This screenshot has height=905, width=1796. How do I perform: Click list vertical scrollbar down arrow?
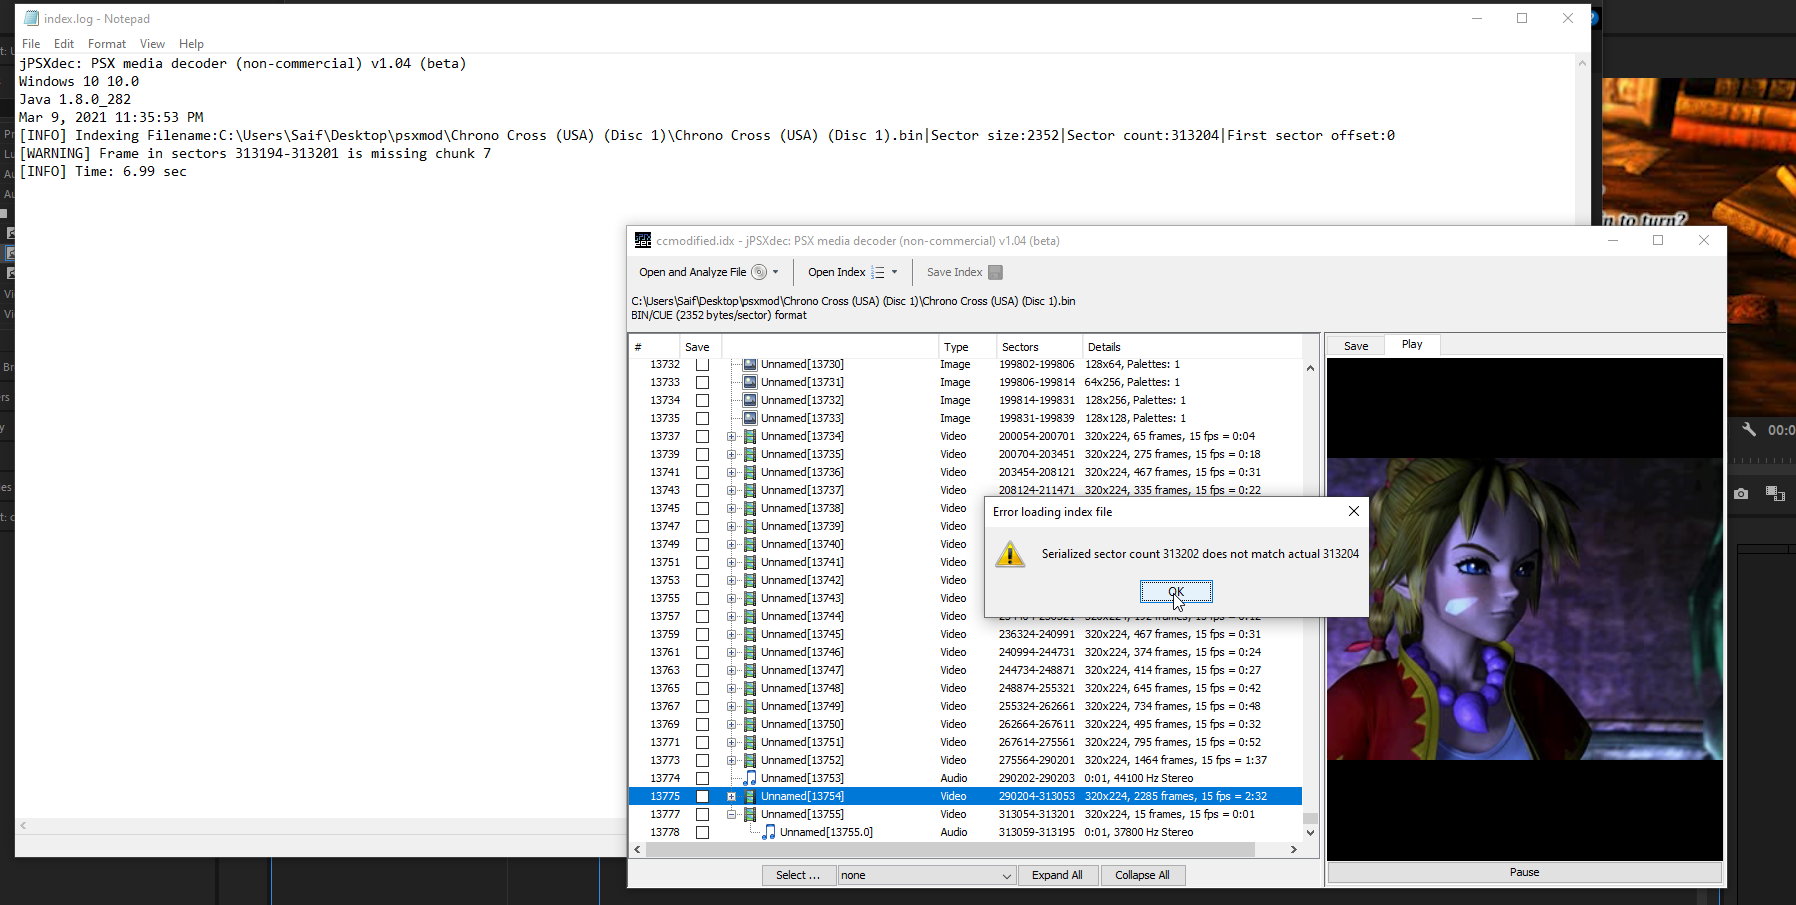[x=1310, y=832]
